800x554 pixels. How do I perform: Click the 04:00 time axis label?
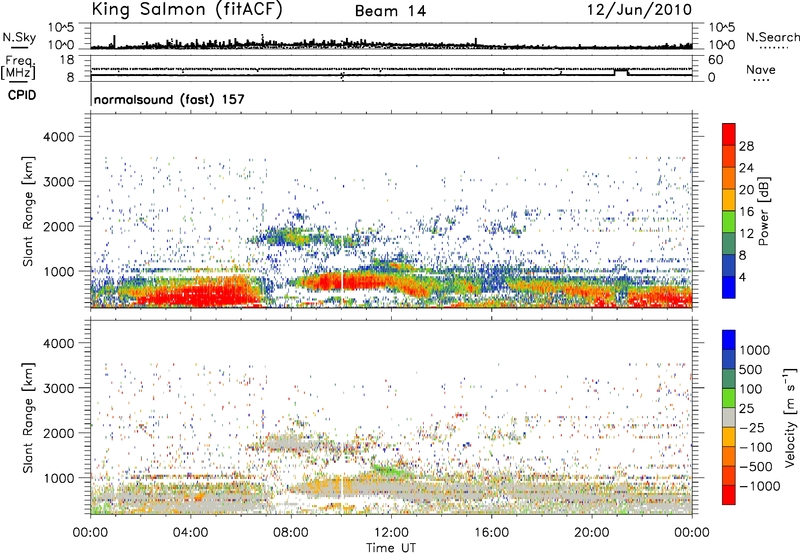click(x=191, y=533)
